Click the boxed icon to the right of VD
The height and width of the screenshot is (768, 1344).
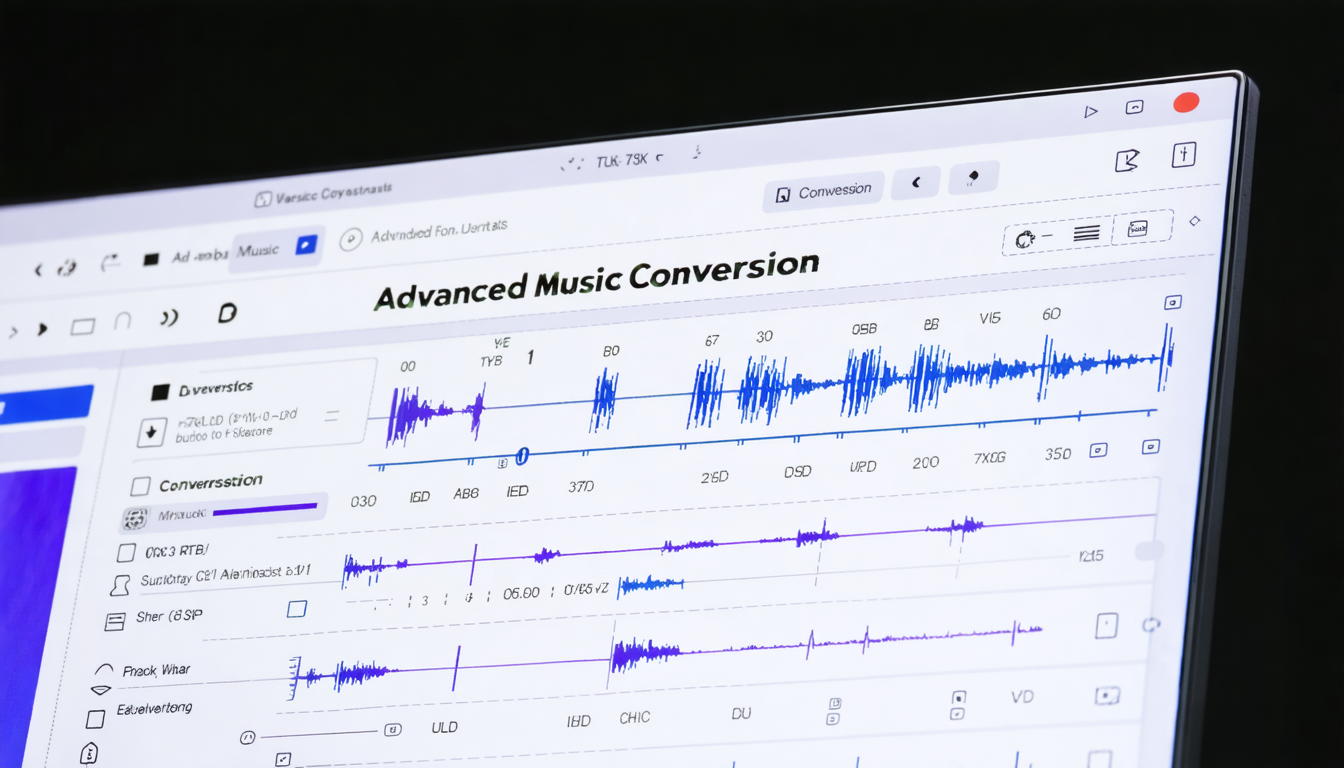[x=1105, y=695]
